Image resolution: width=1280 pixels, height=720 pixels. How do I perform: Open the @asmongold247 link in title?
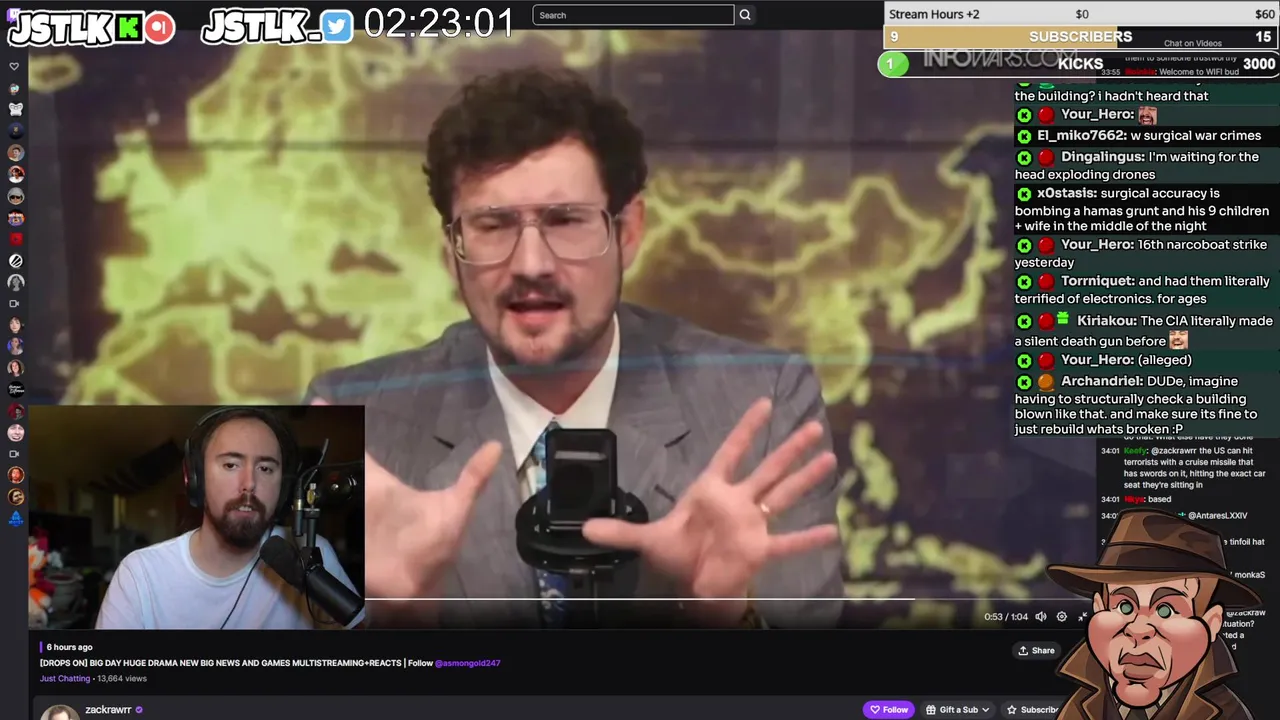[x=467, y=663]
